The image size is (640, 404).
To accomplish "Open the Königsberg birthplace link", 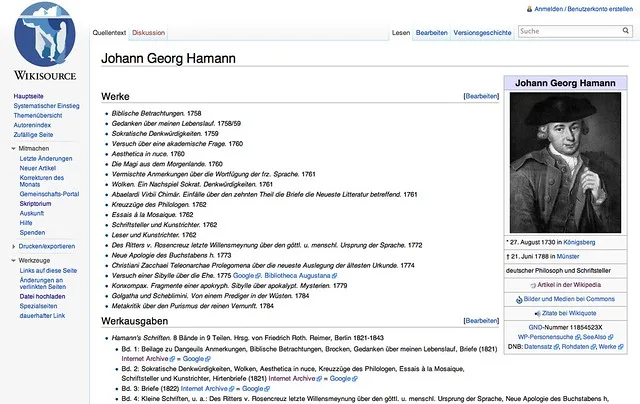I will 581,241.
